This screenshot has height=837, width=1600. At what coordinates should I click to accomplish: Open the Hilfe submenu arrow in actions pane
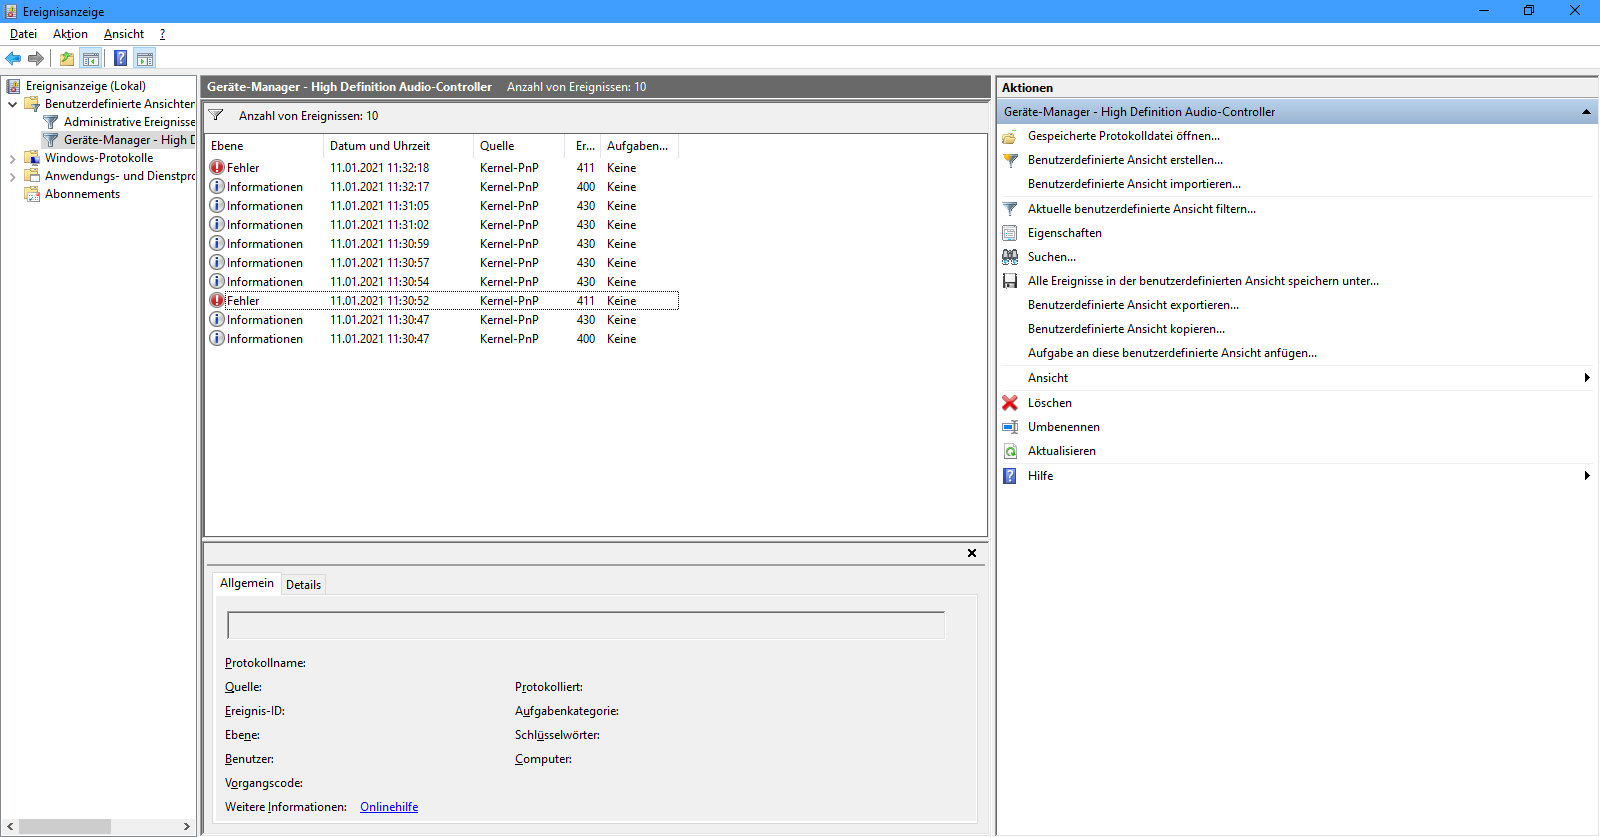(x=1587, y=476)
